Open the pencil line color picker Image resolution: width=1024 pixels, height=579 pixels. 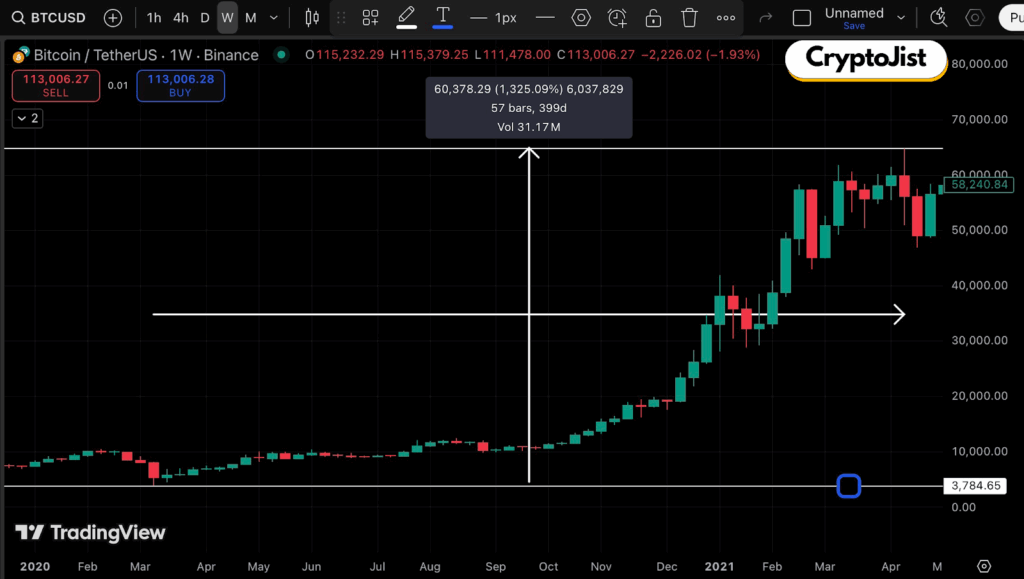point(406,17)
